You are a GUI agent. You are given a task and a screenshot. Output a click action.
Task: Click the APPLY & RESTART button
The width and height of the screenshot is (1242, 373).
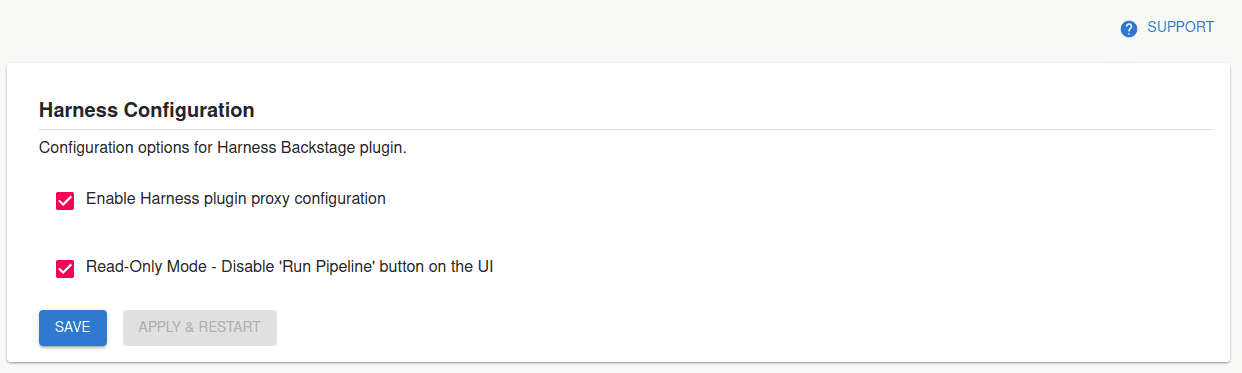point(200,328)
